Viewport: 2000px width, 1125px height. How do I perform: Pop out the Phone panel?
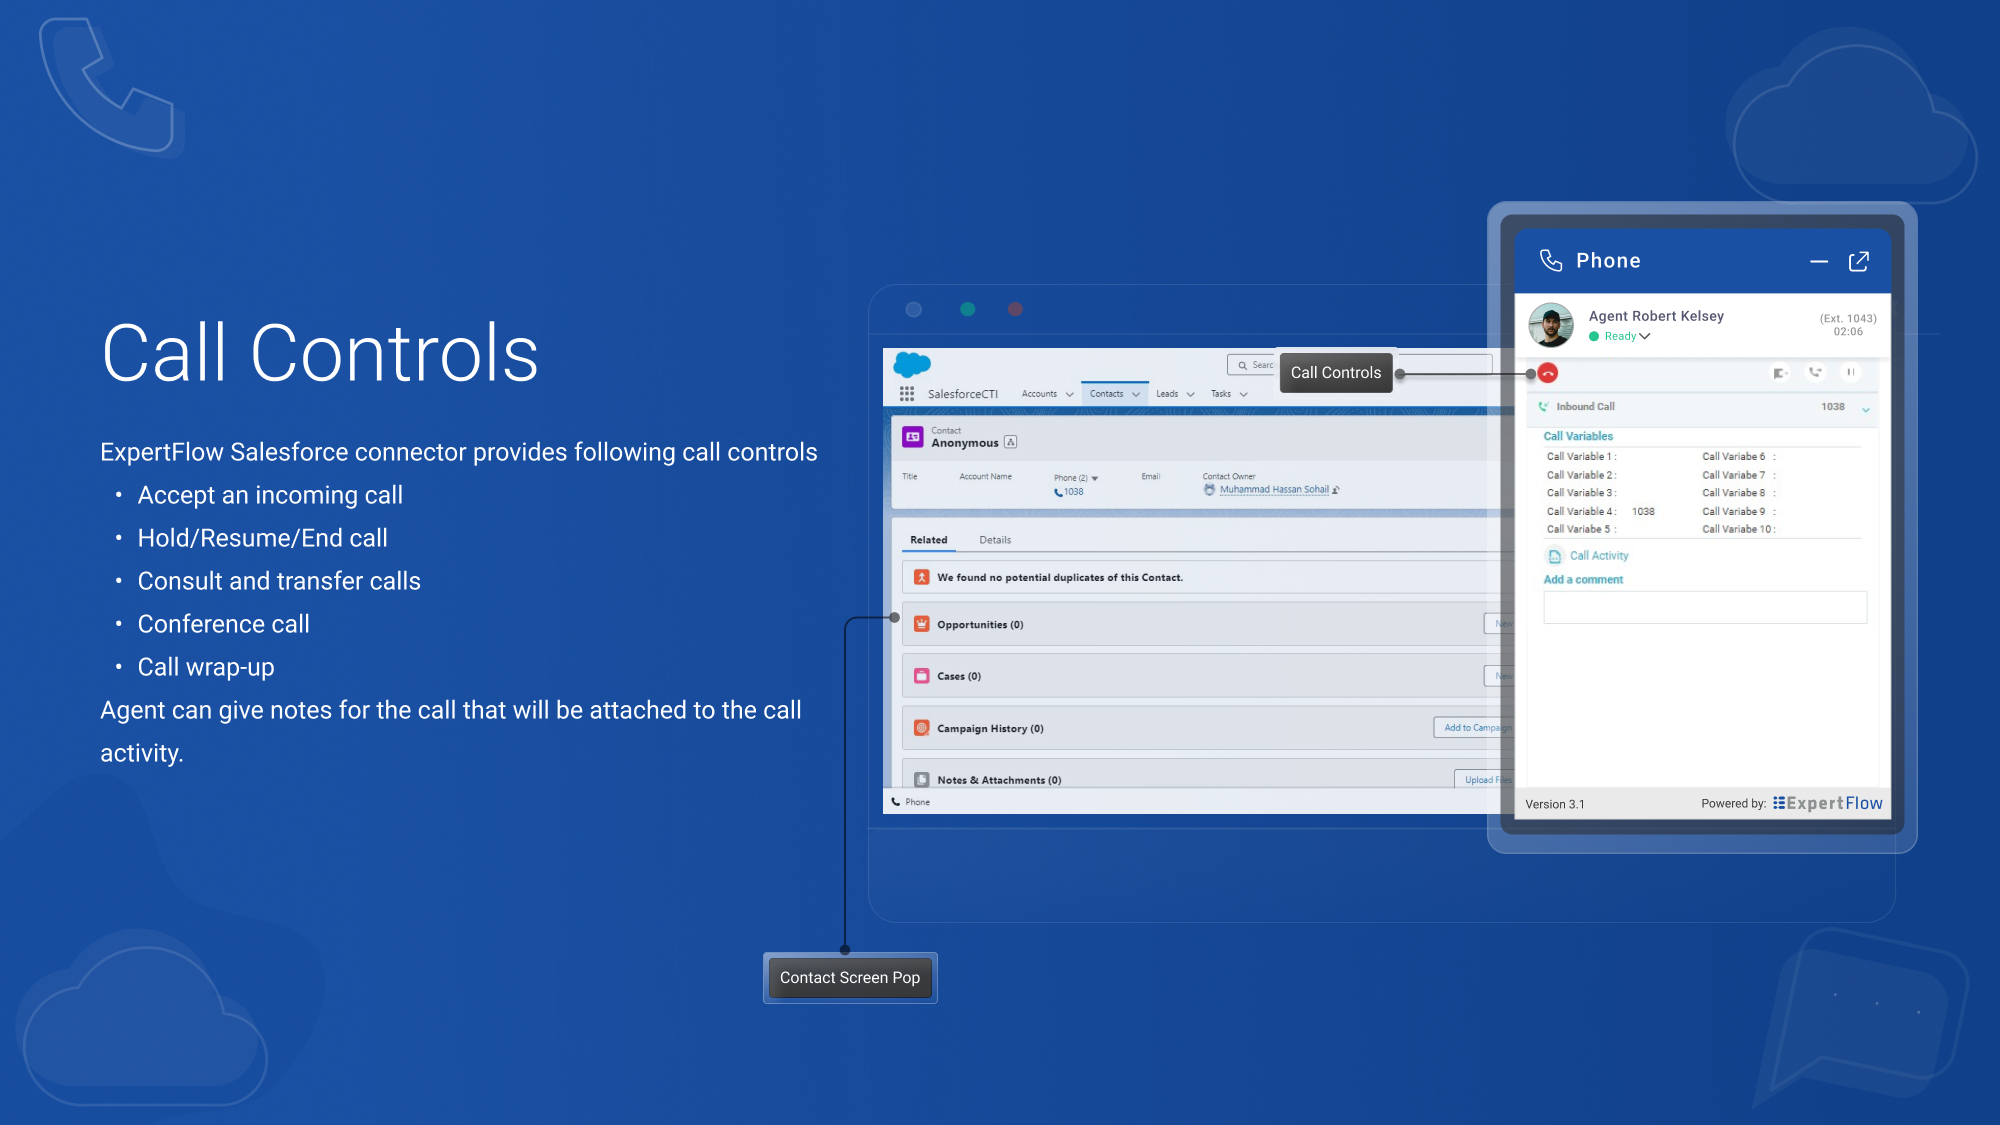click(1858, 262)
